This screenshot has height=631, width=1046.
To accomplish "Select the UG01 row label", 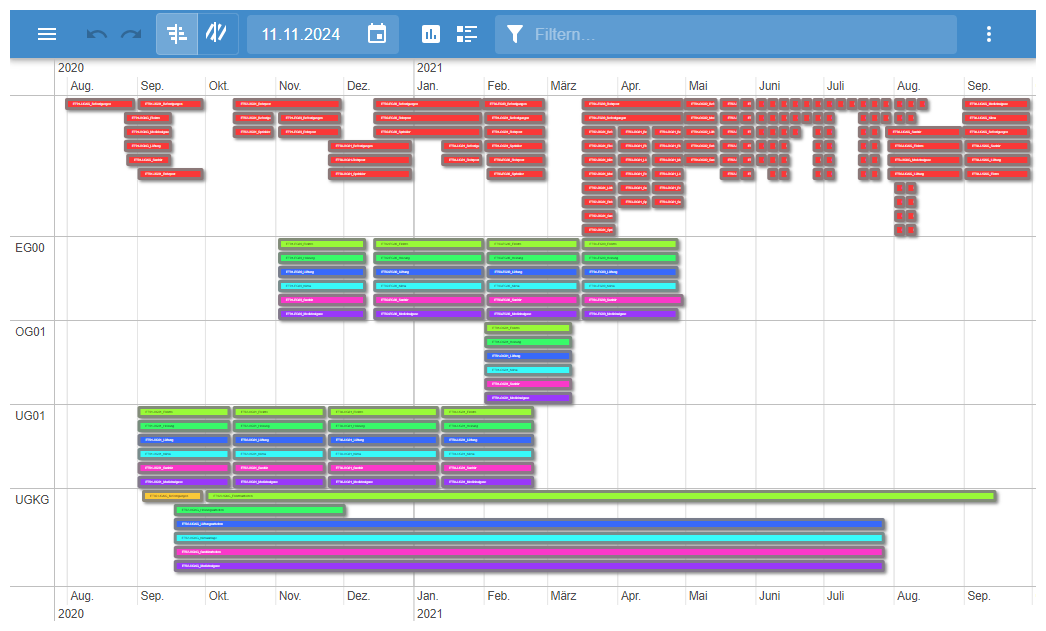I will [x=30, y=416].
